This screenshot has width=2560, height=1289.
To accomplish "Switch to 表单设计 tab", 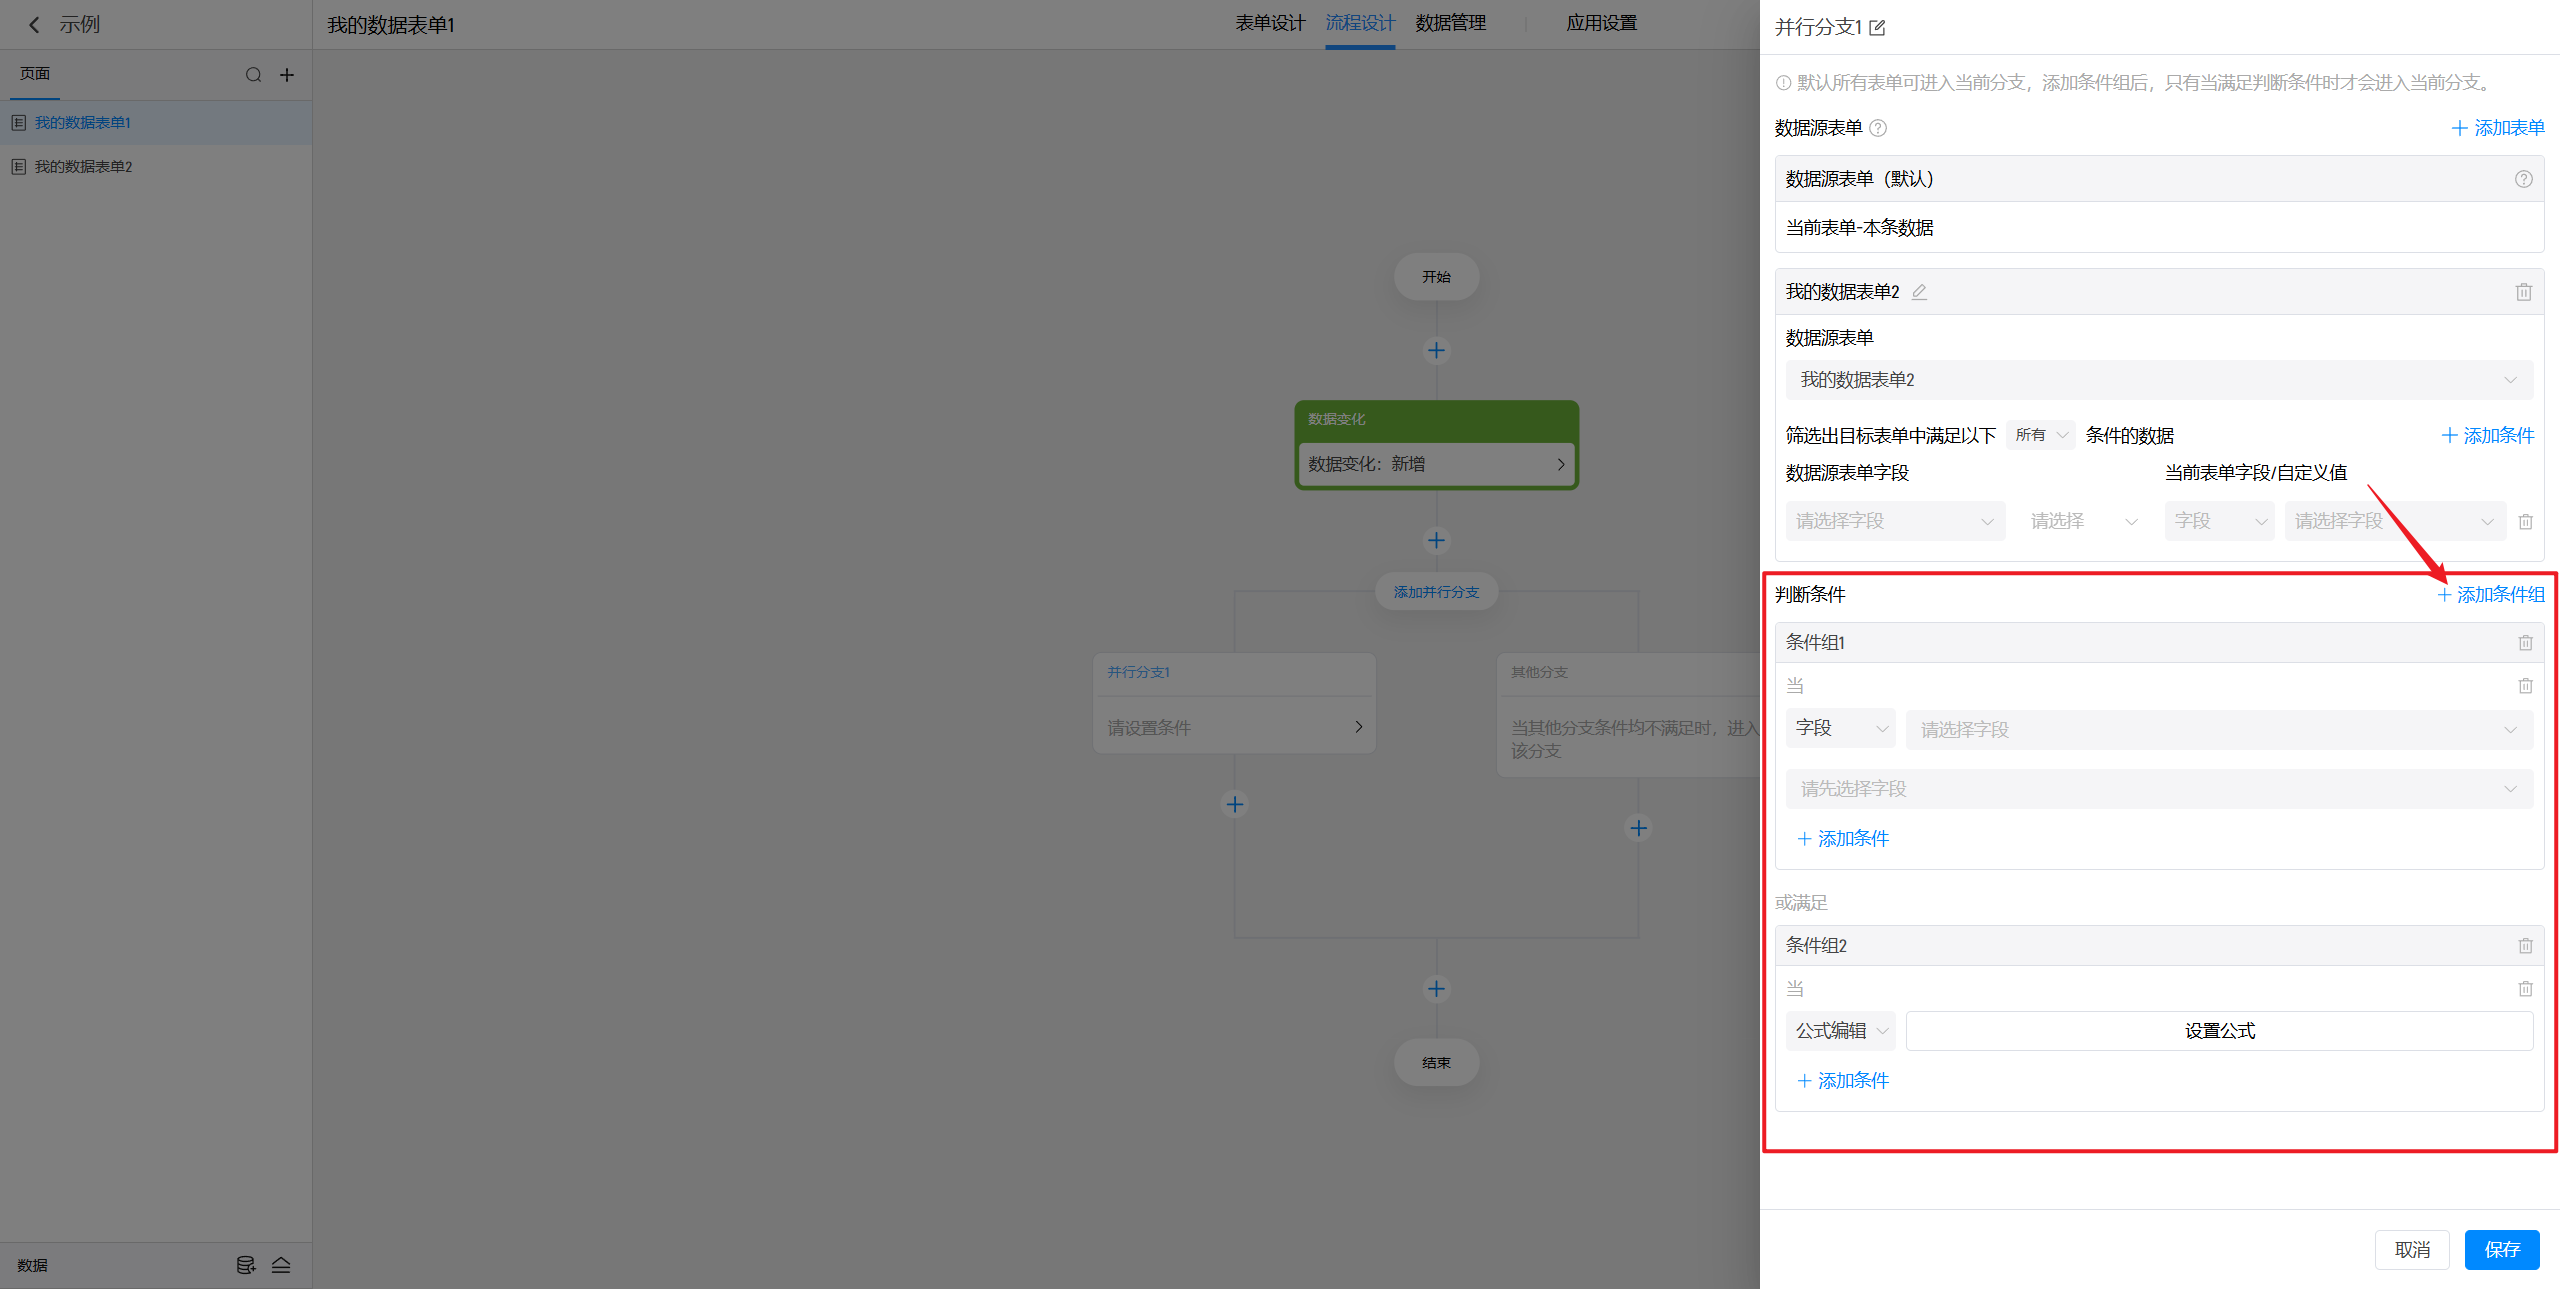I will [x=1270, y=23].
